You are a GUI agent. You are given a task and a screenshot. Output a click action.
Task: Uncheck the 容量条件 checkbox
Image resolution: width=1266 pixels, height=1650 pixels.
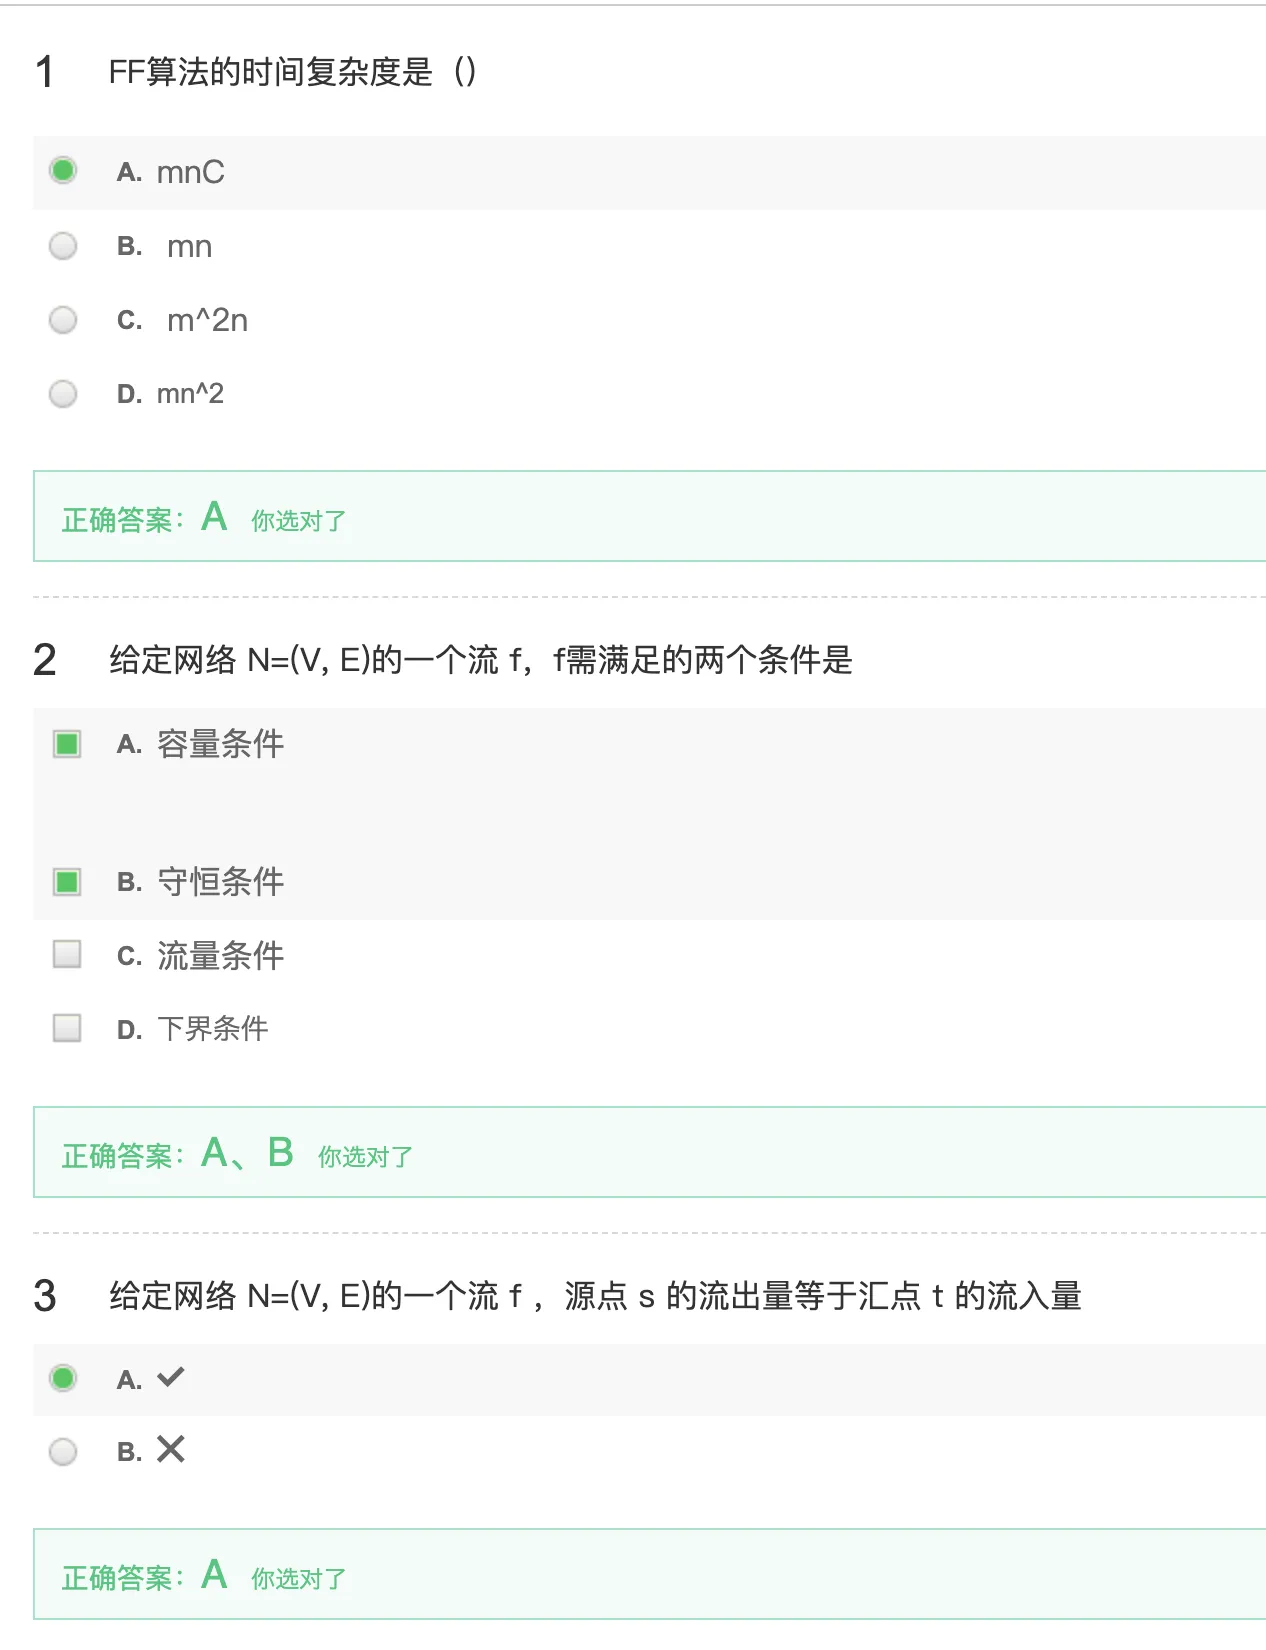(67, 744)
